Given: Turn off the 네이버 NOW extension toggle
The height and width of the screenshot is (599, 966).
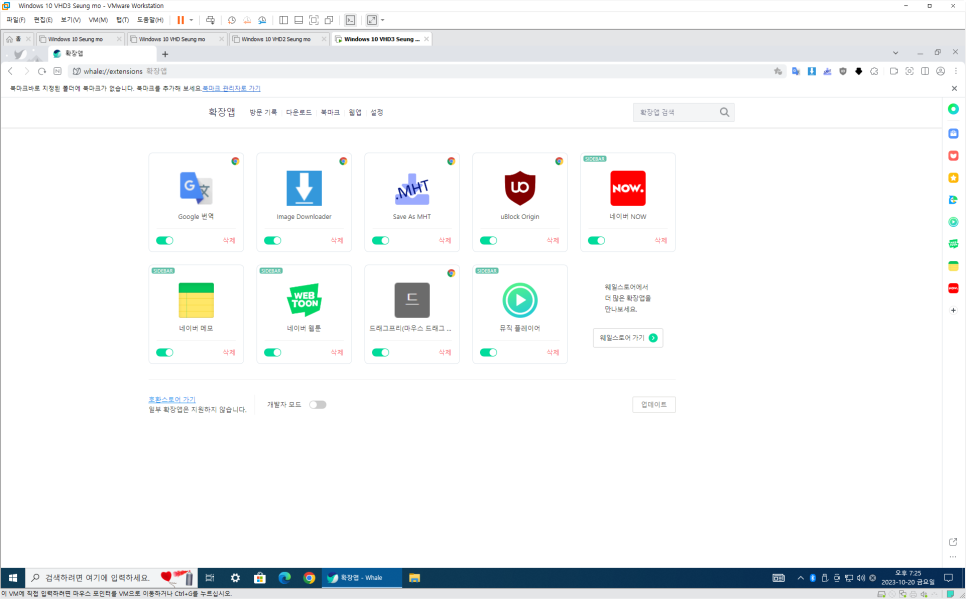Looking at the screenshot, I should 596,240.
